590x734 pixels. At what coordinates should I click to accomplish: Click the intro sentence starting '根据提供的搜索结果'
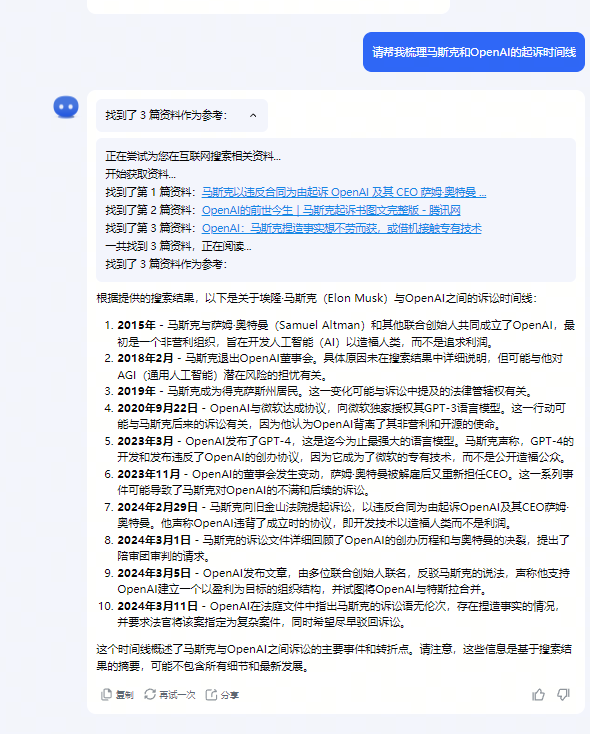317,298
